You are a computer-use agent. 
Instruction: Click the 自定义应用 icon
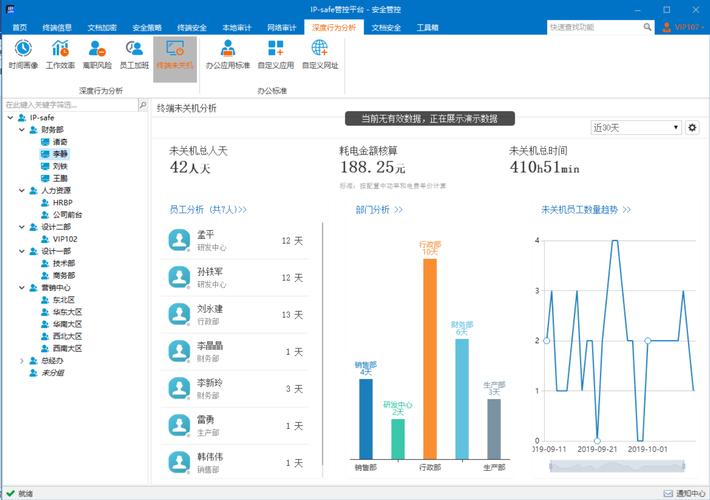point(274,52)
